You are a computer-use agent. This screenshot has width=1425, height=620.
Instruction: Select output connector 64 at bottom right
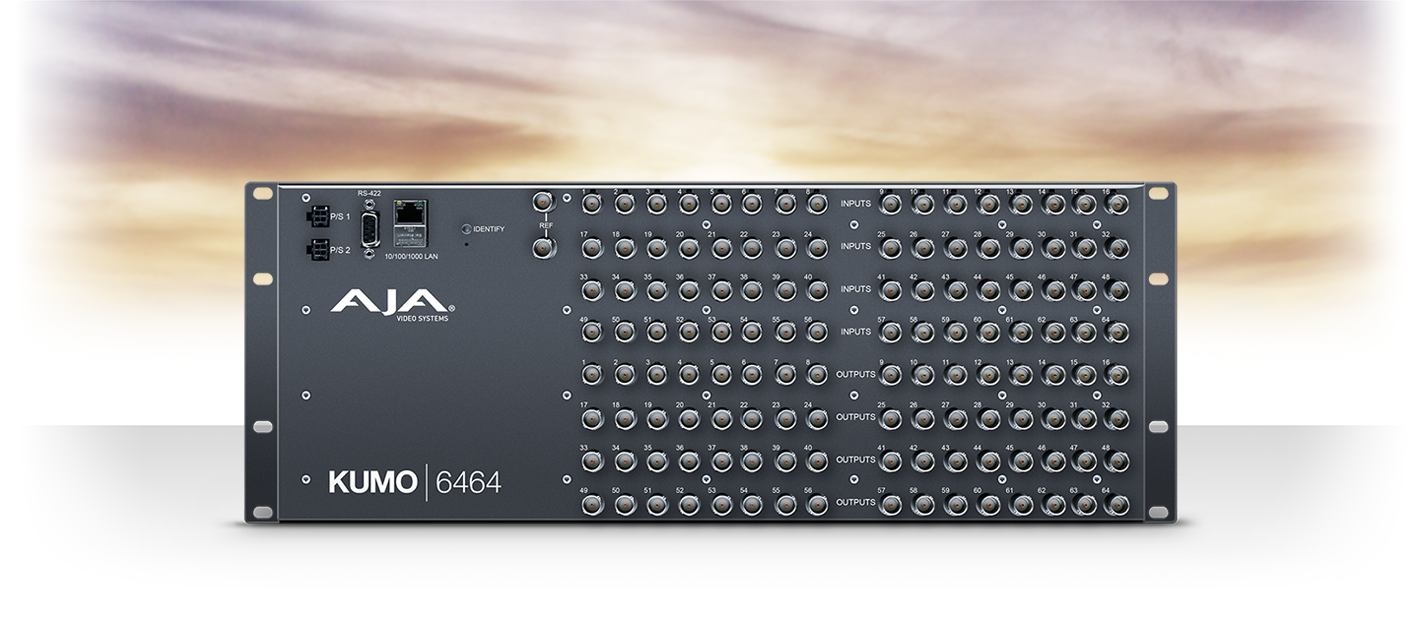point(1117,502)
